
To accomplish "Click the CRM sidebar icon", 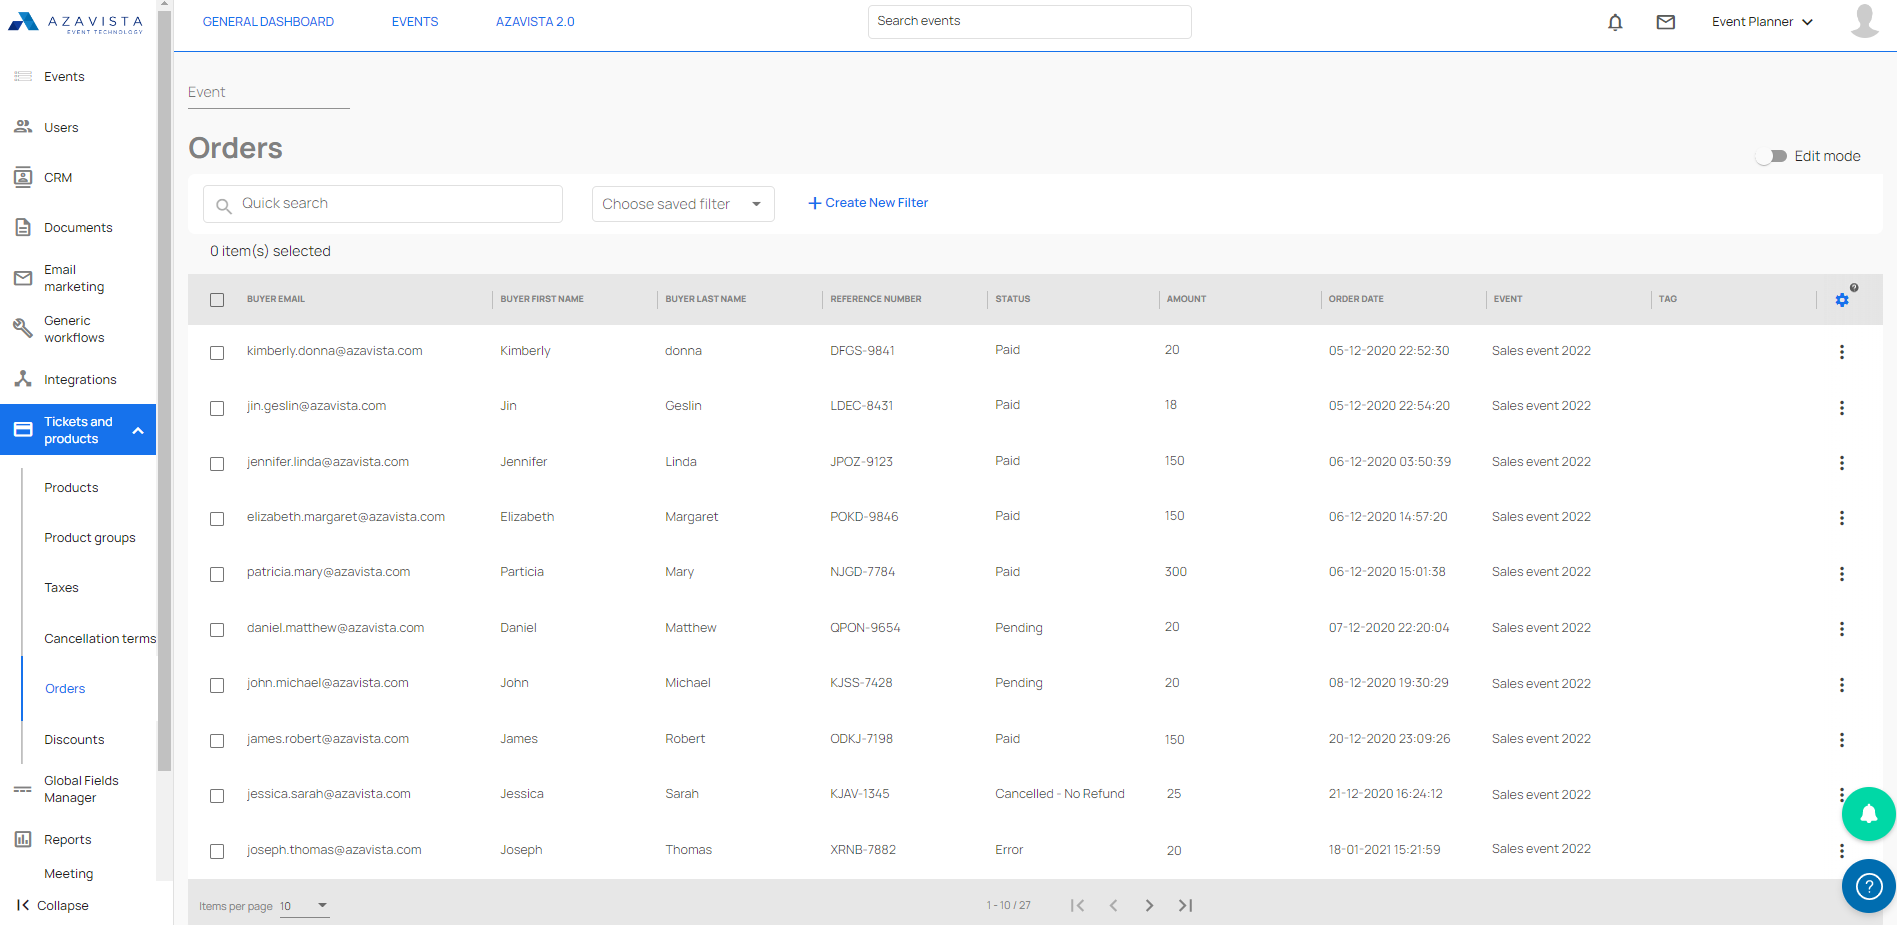I will pos(23,177).
